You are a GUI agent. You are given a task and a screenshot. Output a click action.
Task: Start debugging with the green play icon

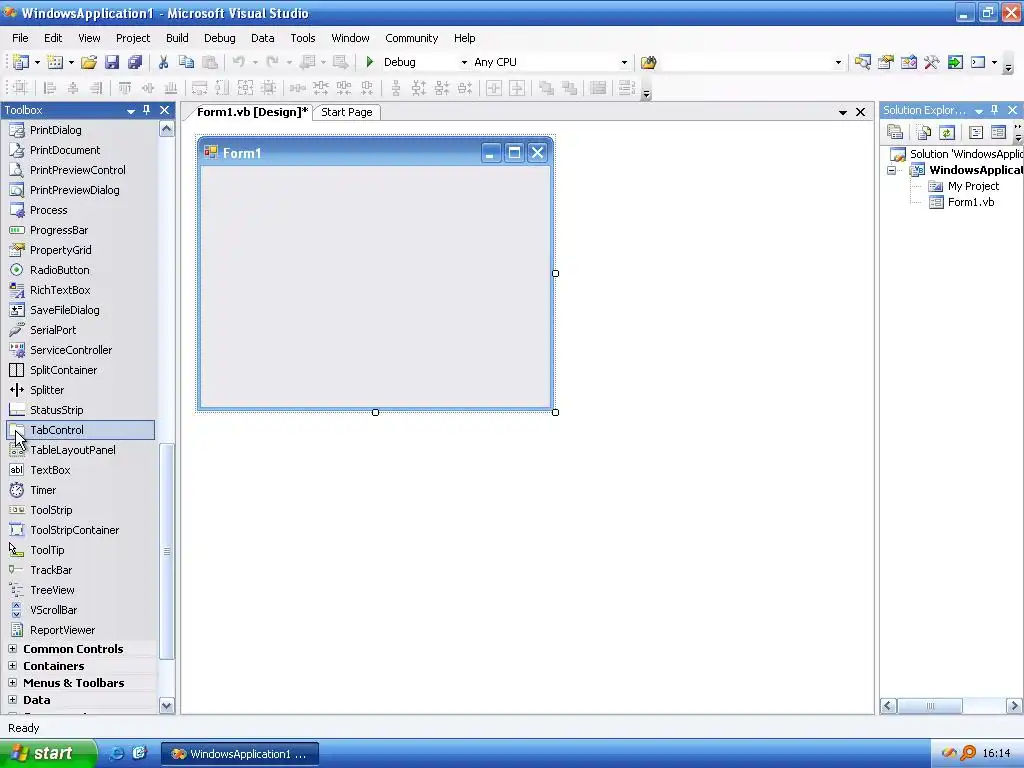click(370, 62)
